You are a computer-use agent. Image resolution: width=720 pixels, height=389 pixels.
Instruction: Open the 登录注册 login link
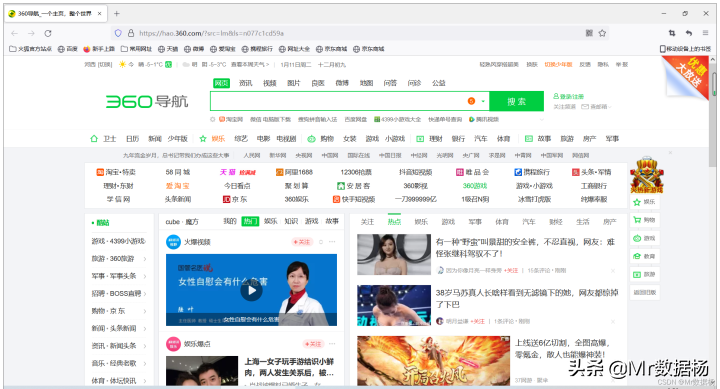[x=568, y=96]
